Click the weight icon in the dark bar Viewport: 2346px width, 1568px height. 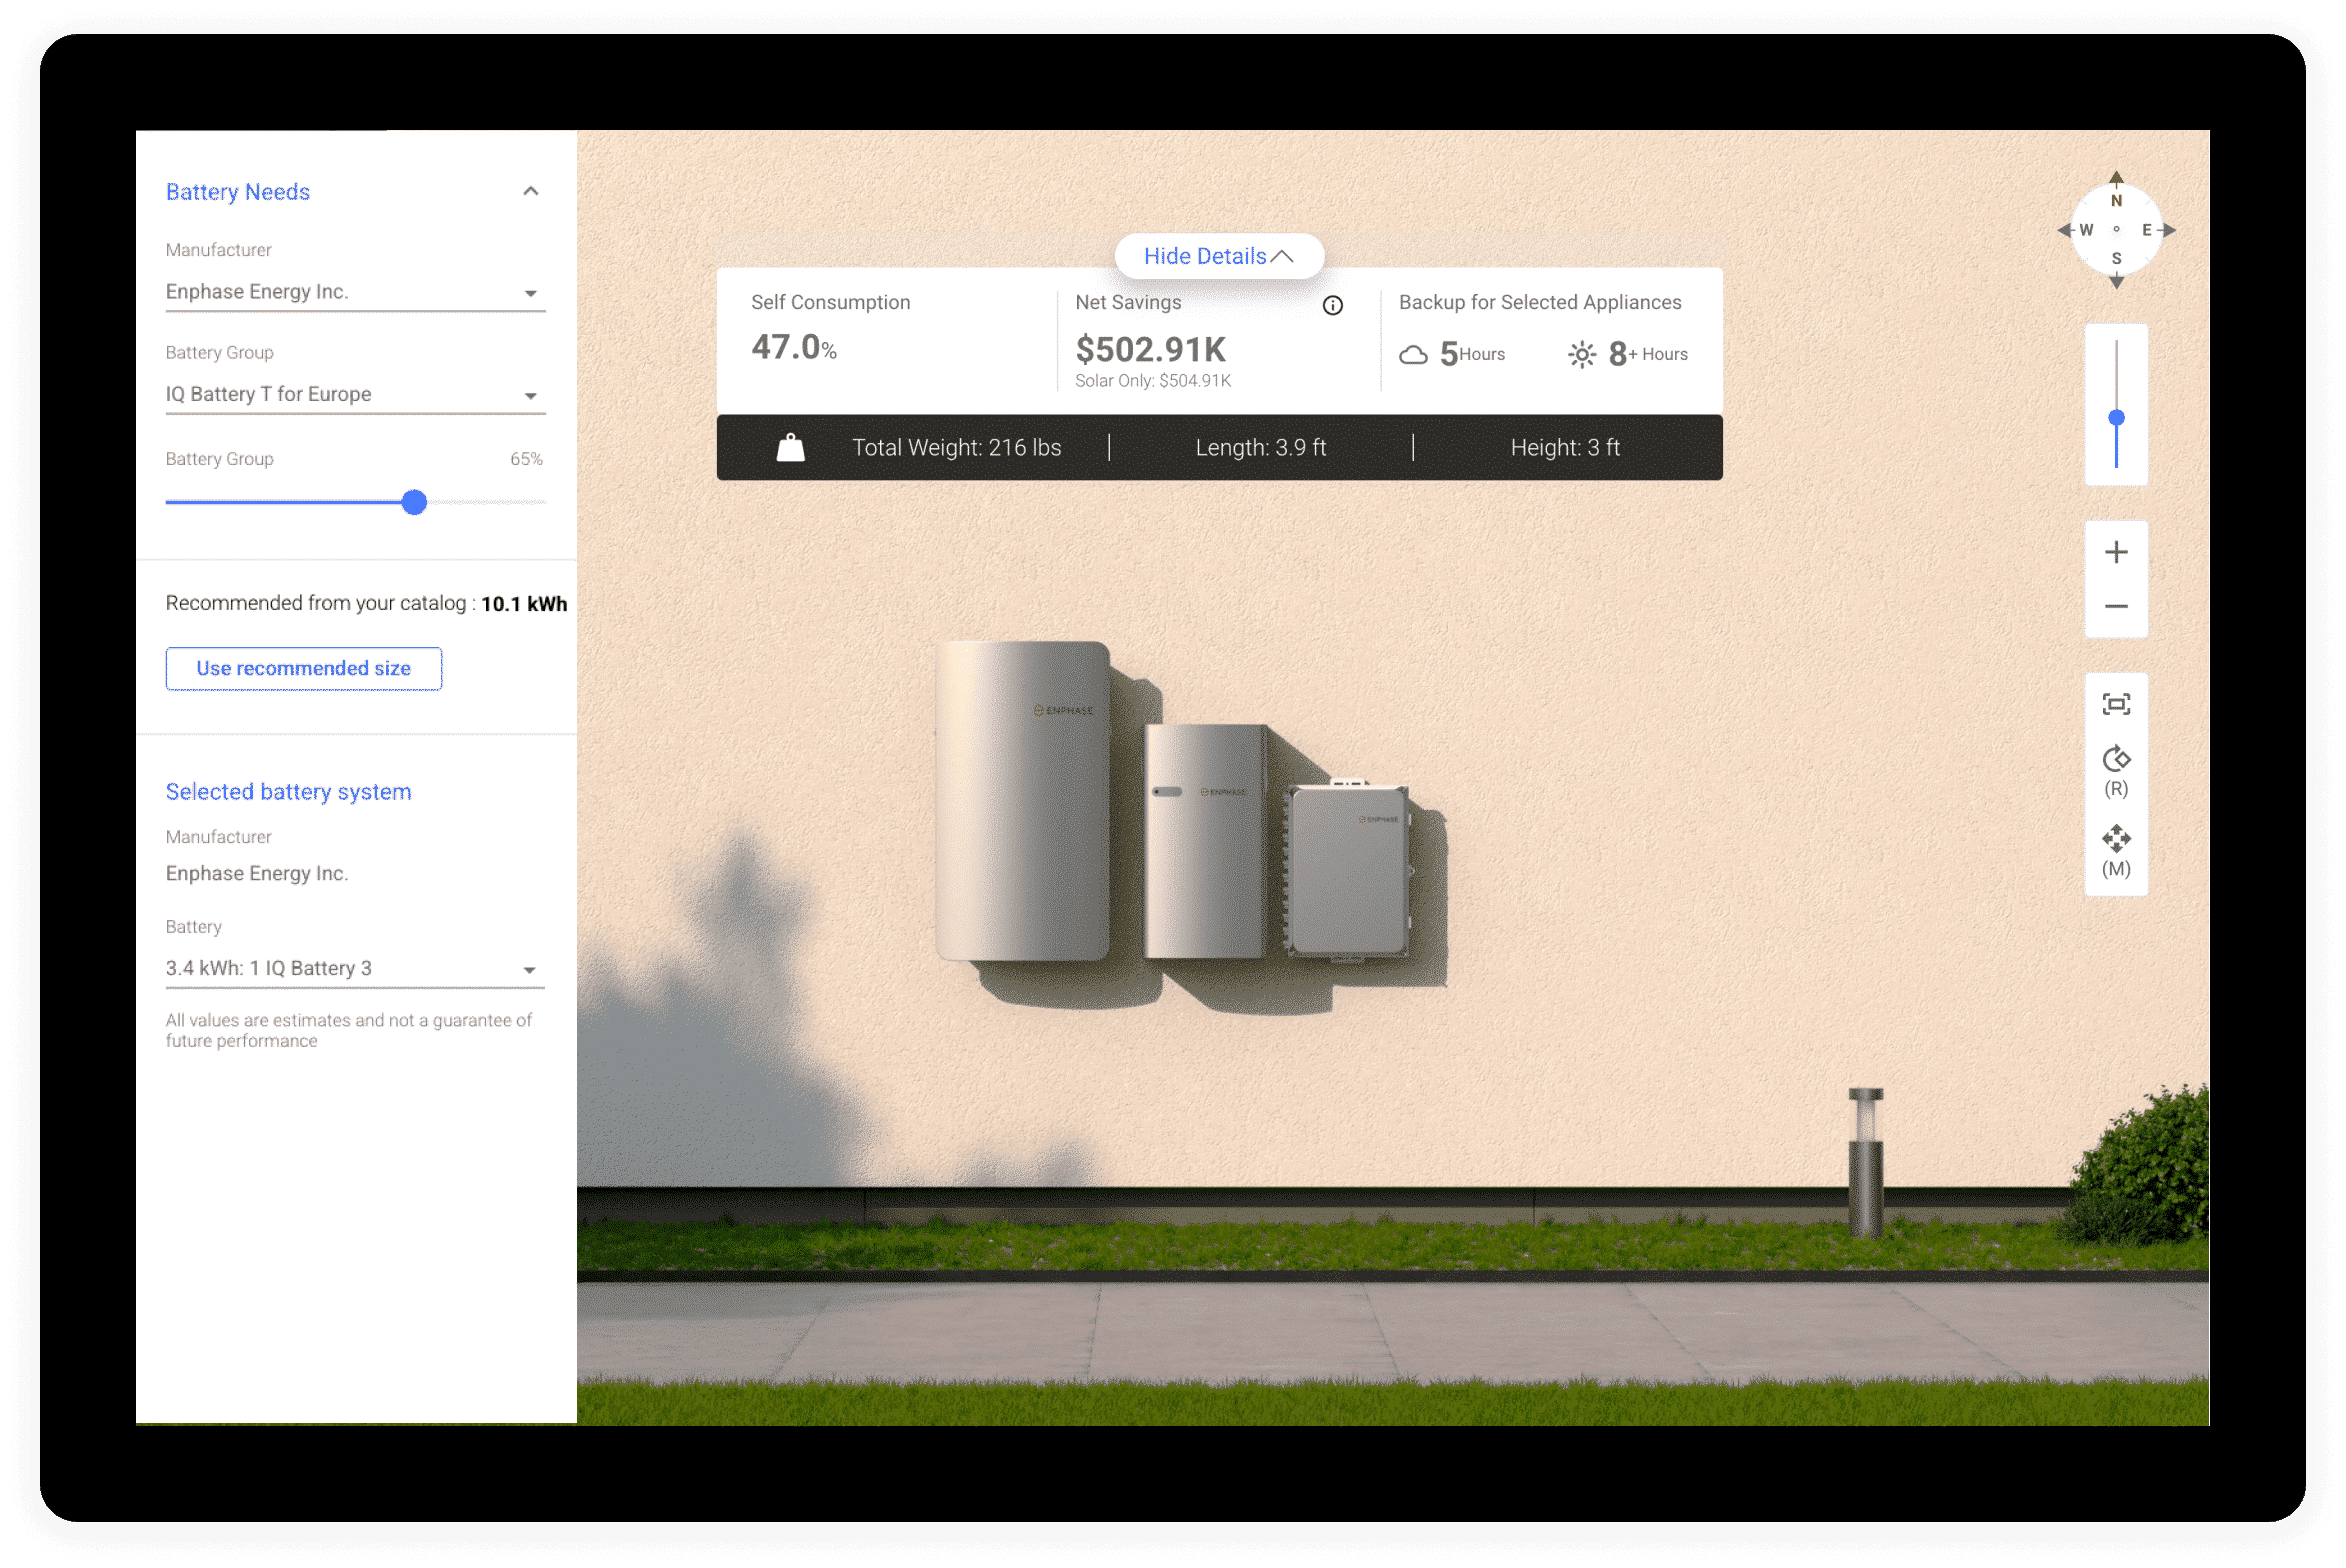[x=791, y=447]
